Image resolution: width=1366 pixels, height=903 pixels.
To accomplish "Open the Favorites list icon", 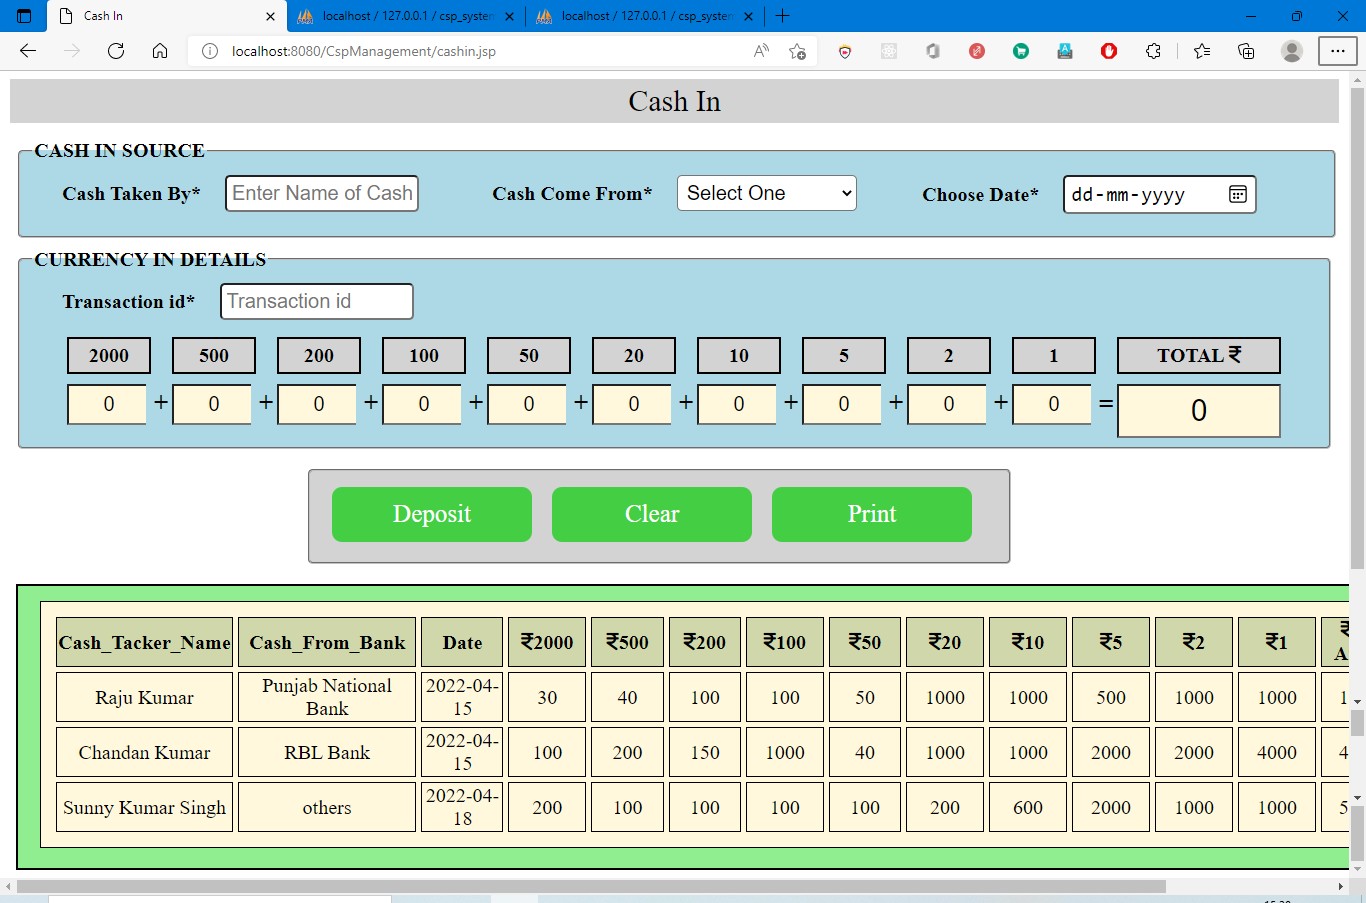I will (x=1202, y=51).
